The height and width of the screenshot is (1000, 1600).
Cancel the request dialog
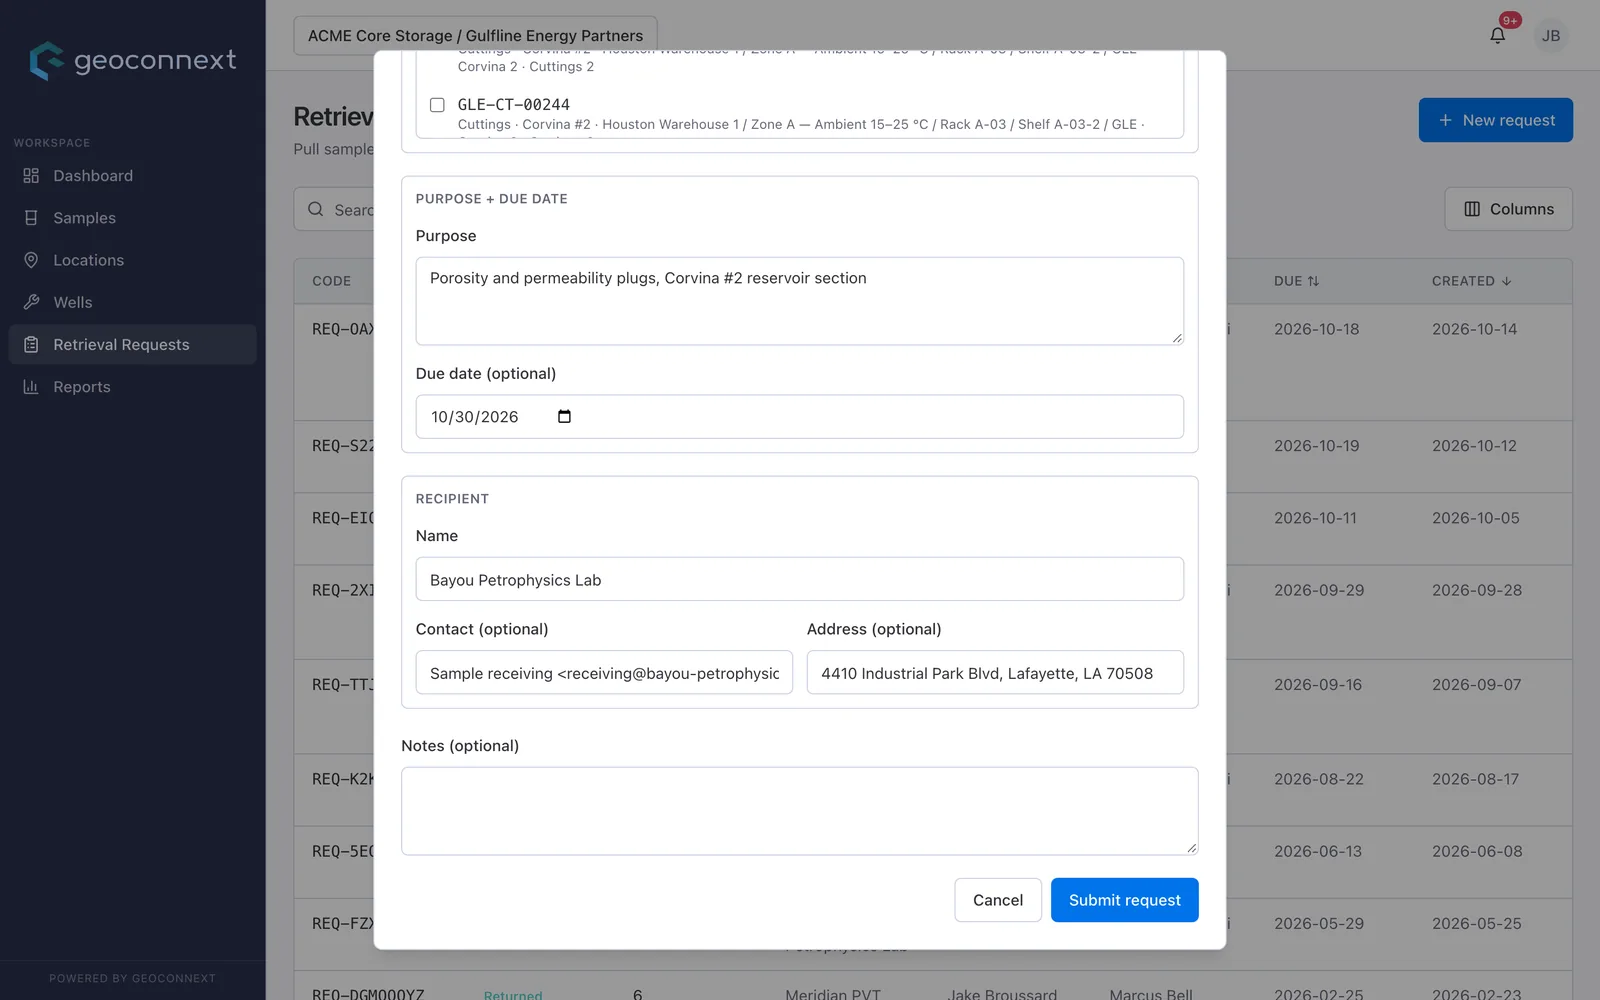tap(998, 900)
